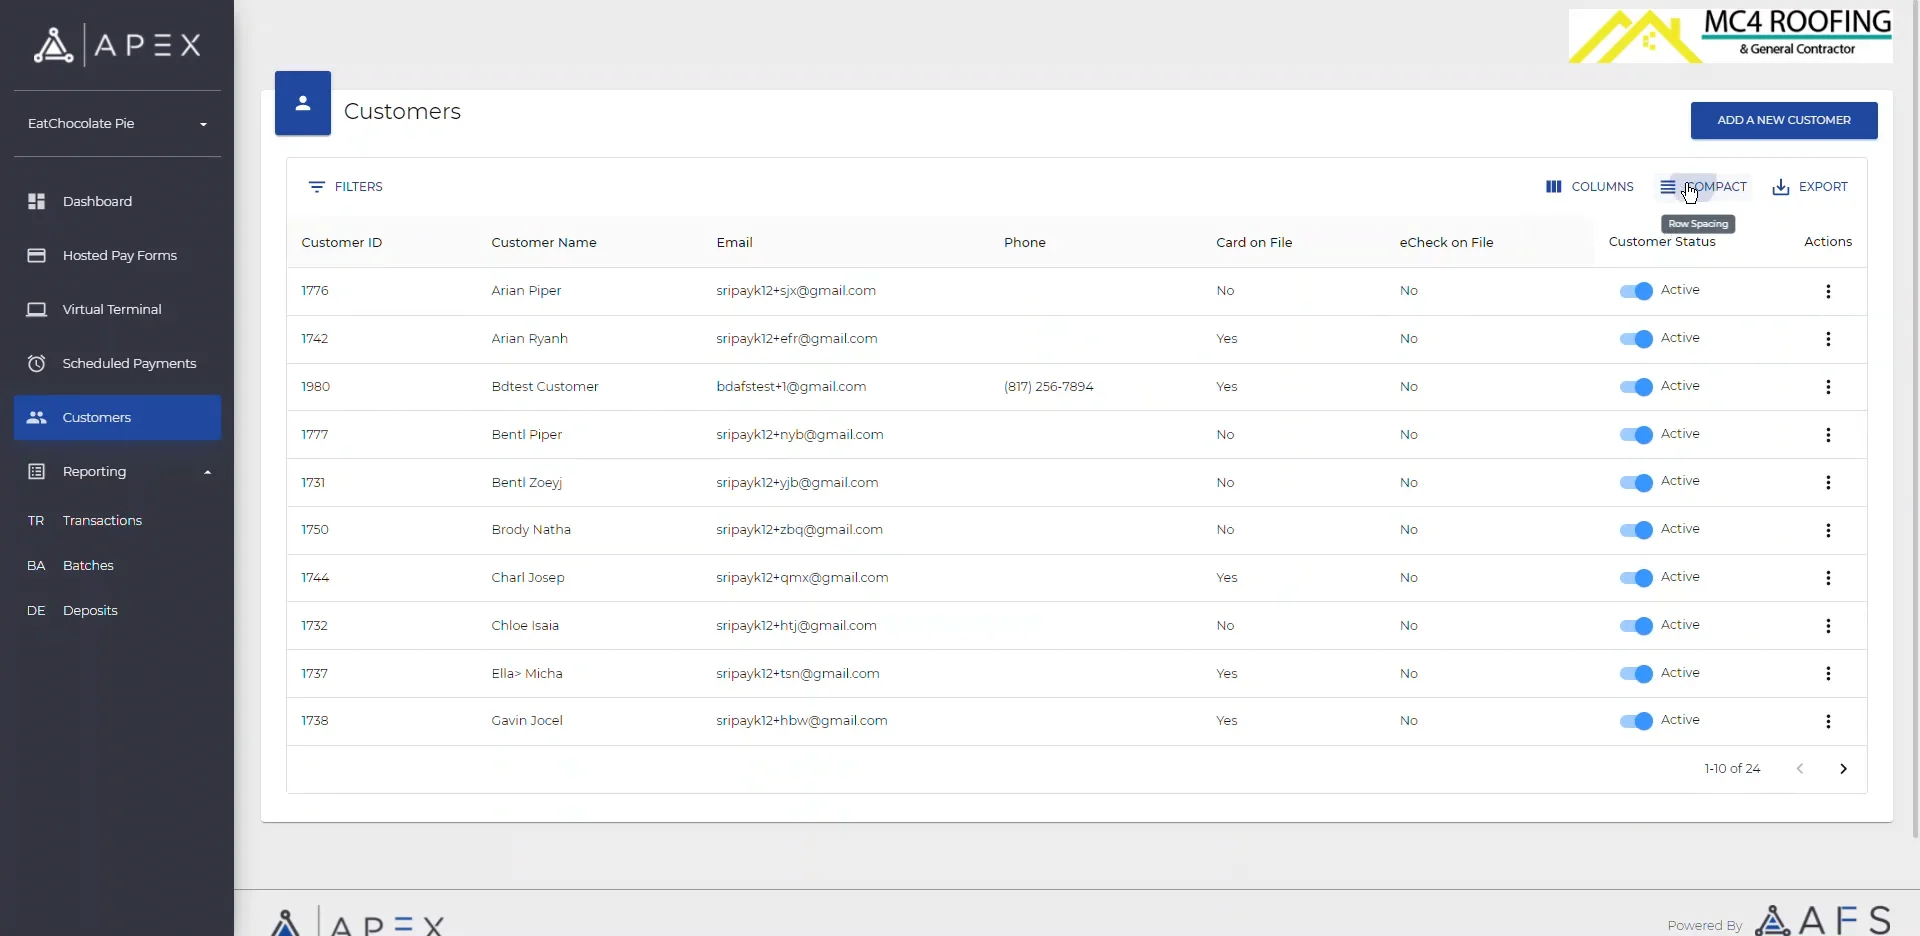This screenshot has height=936, width=1920.
Task: Click the APEX logo at top left
Action: (x=117, y=45)
